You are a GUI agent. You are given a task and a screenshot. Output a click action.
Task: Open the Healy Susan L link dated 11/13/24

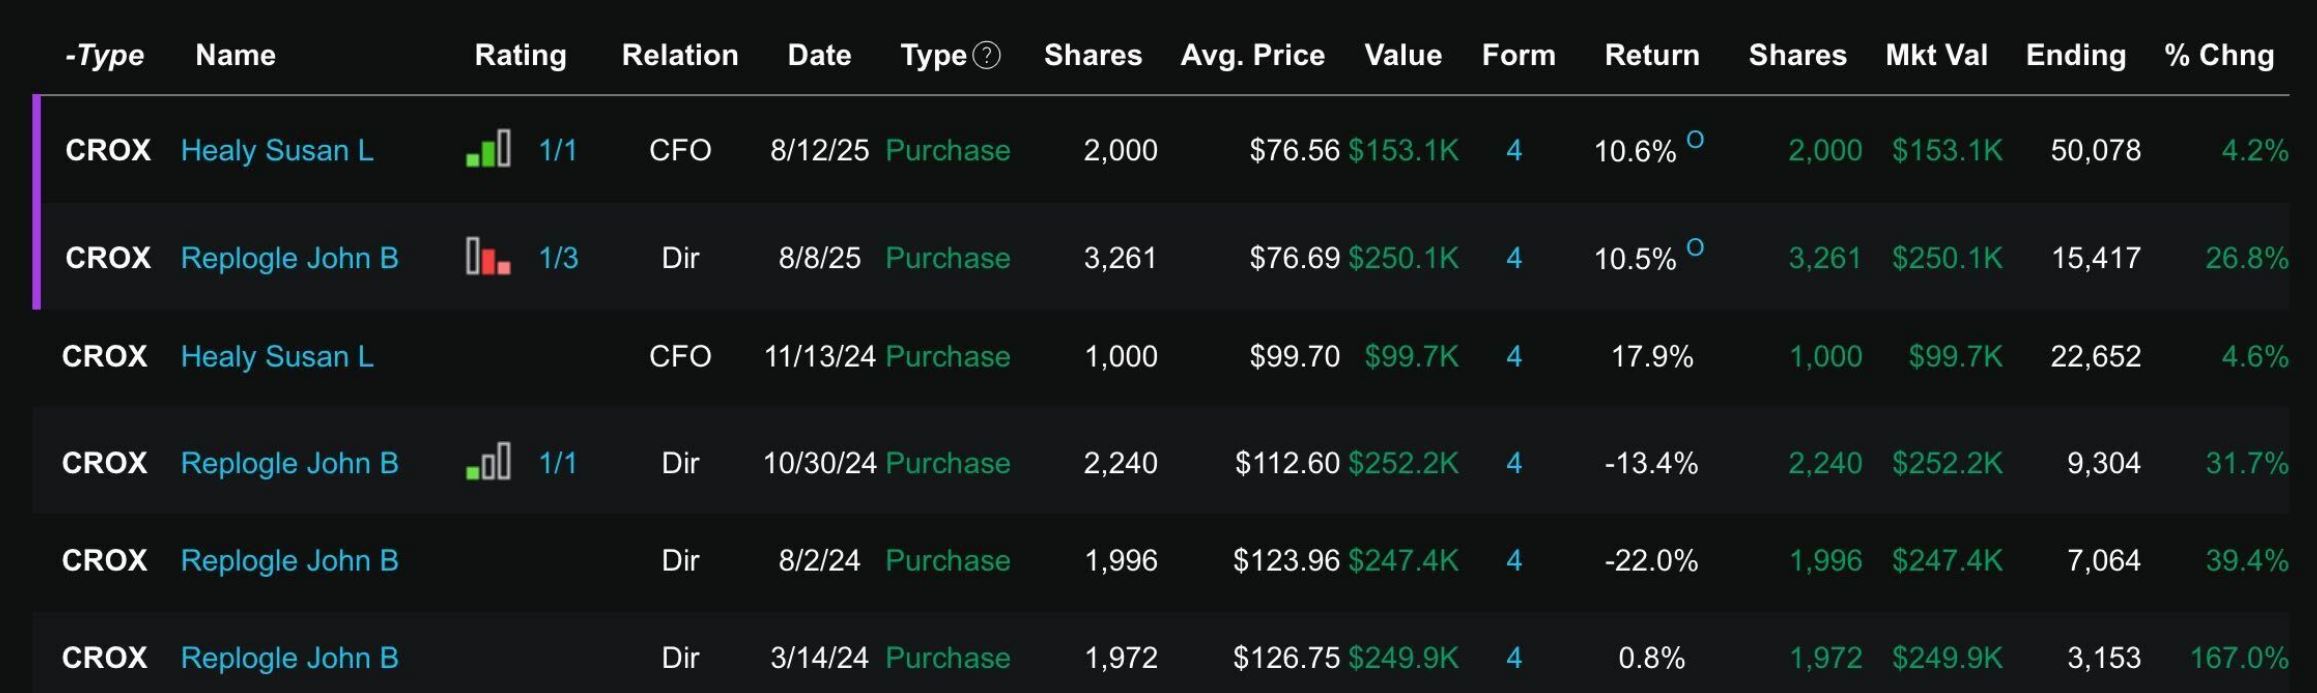tap(277, 356)
